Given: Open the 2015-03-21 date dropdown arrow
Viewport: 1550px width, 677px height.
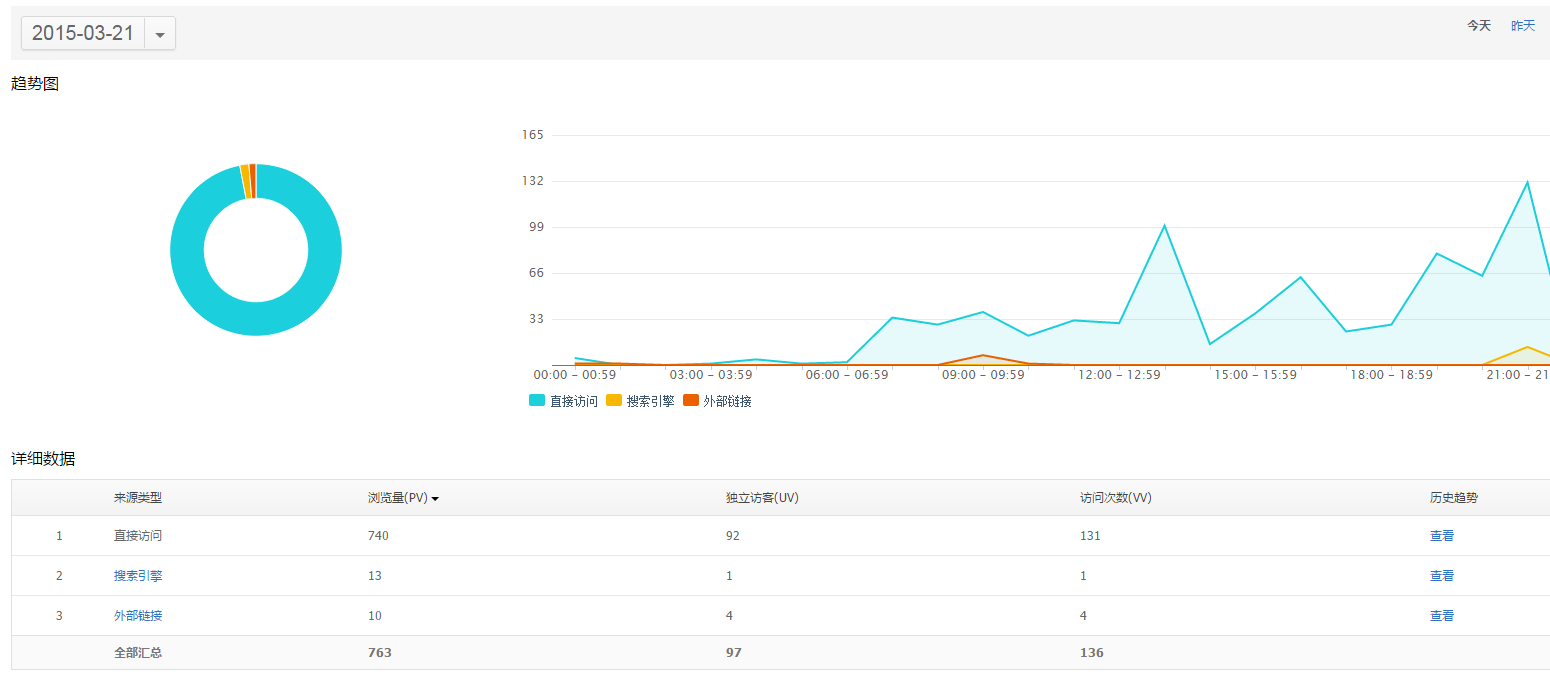Looking at the screenshot, I should coord(160,33).
